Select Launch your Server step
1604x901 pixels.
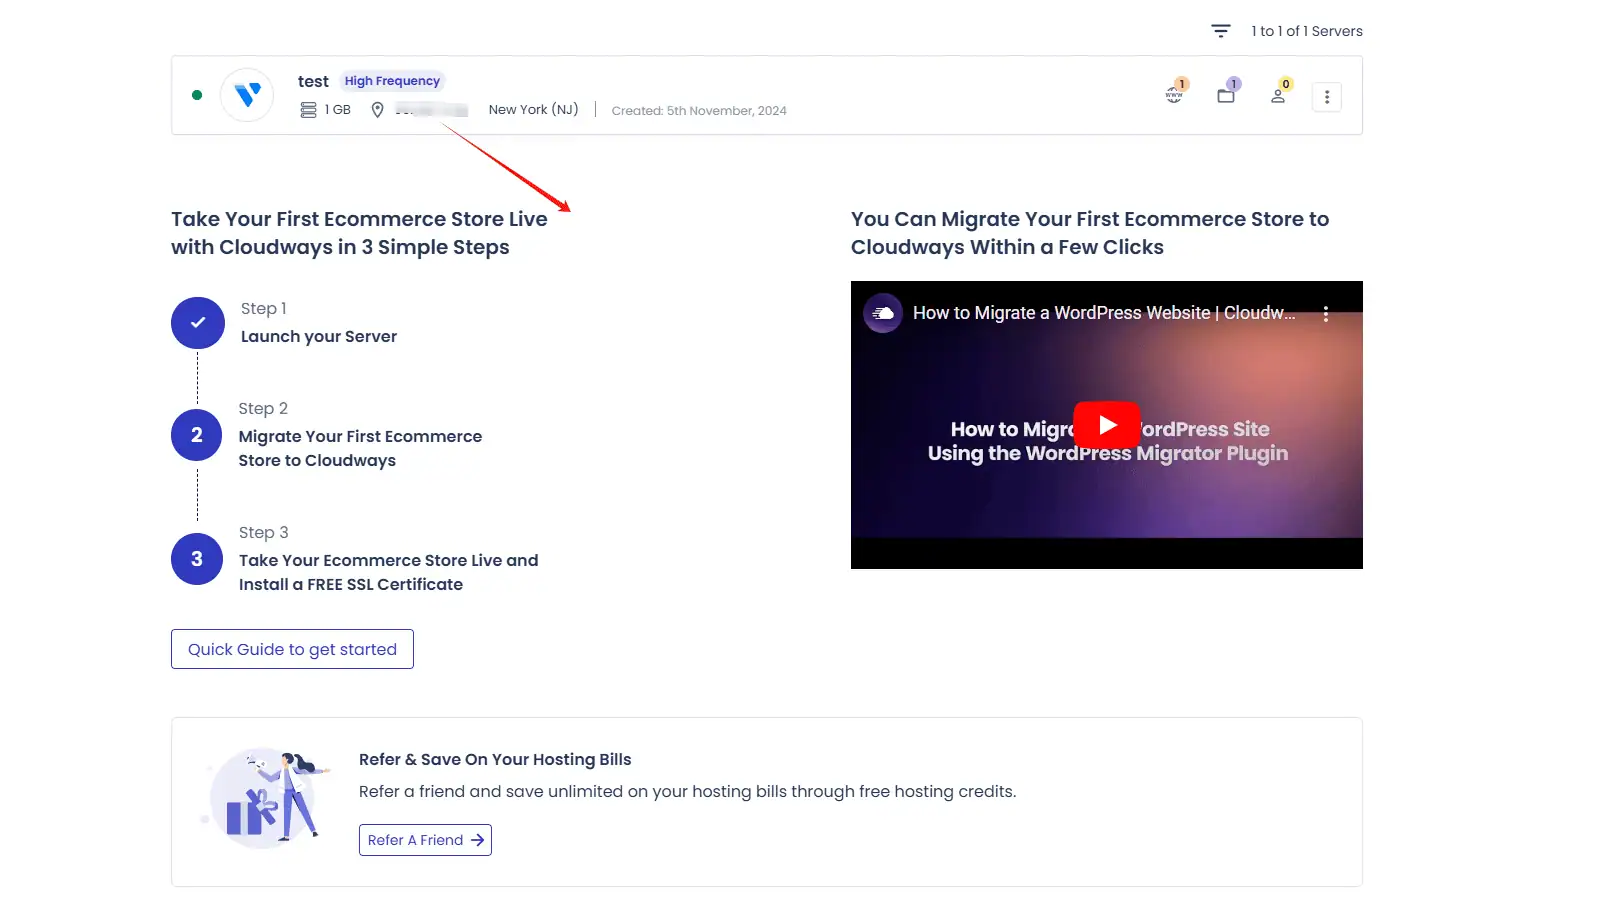(319, 337)
